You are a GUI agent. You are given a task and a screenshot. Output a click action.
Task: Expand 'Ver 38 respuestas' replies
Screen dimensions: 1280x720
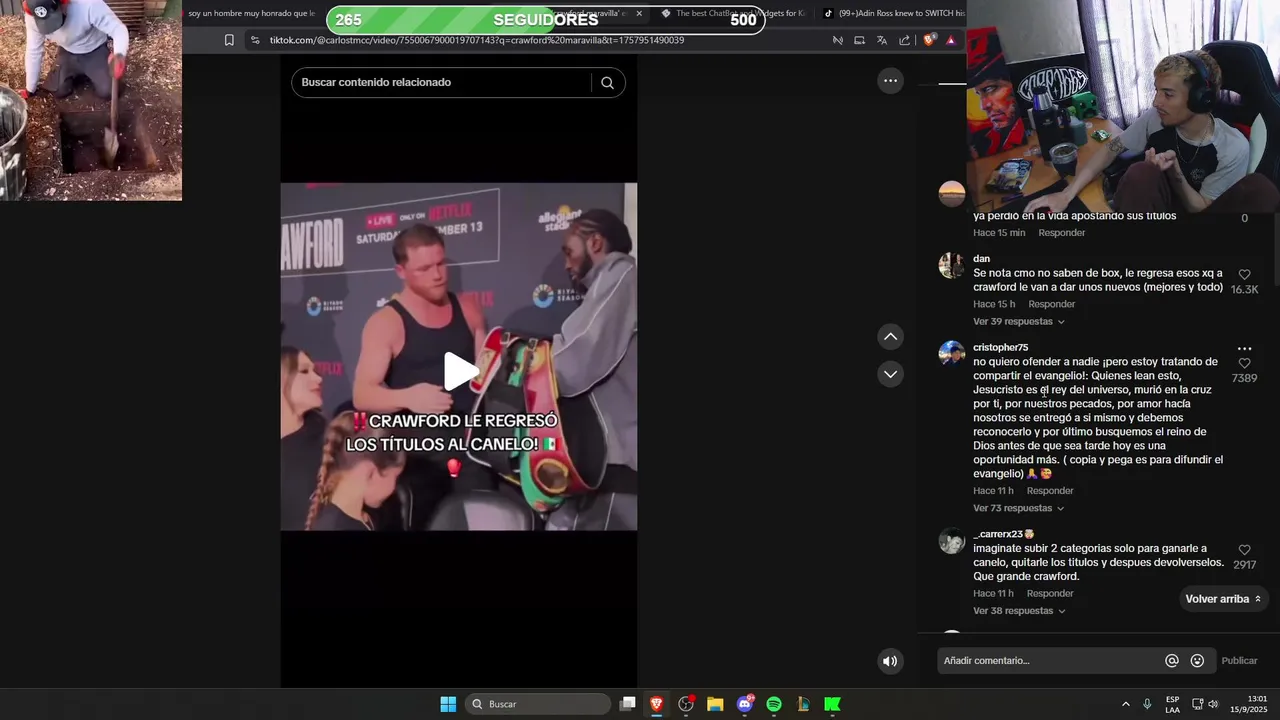click(x=1019, y=611)
